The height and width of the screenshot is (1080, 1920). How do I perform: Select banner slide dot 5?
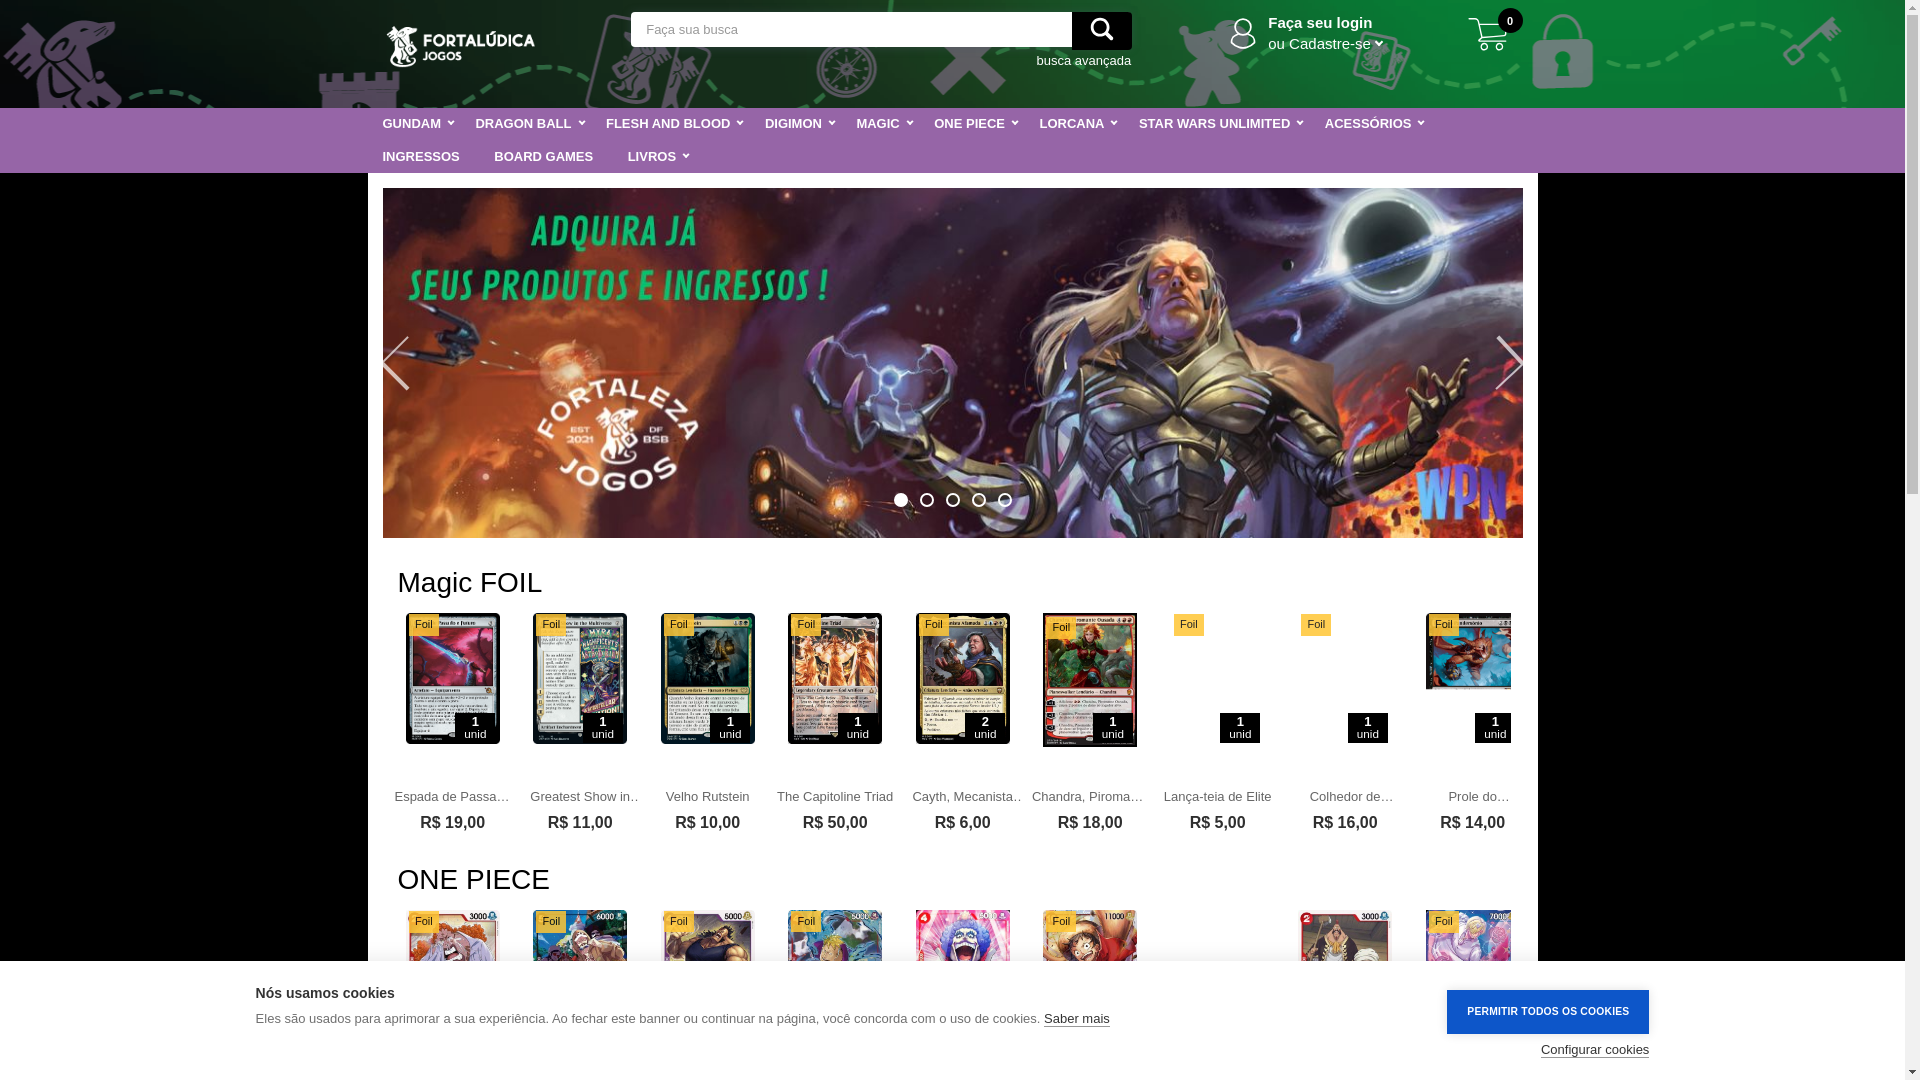coord(1004,500)
